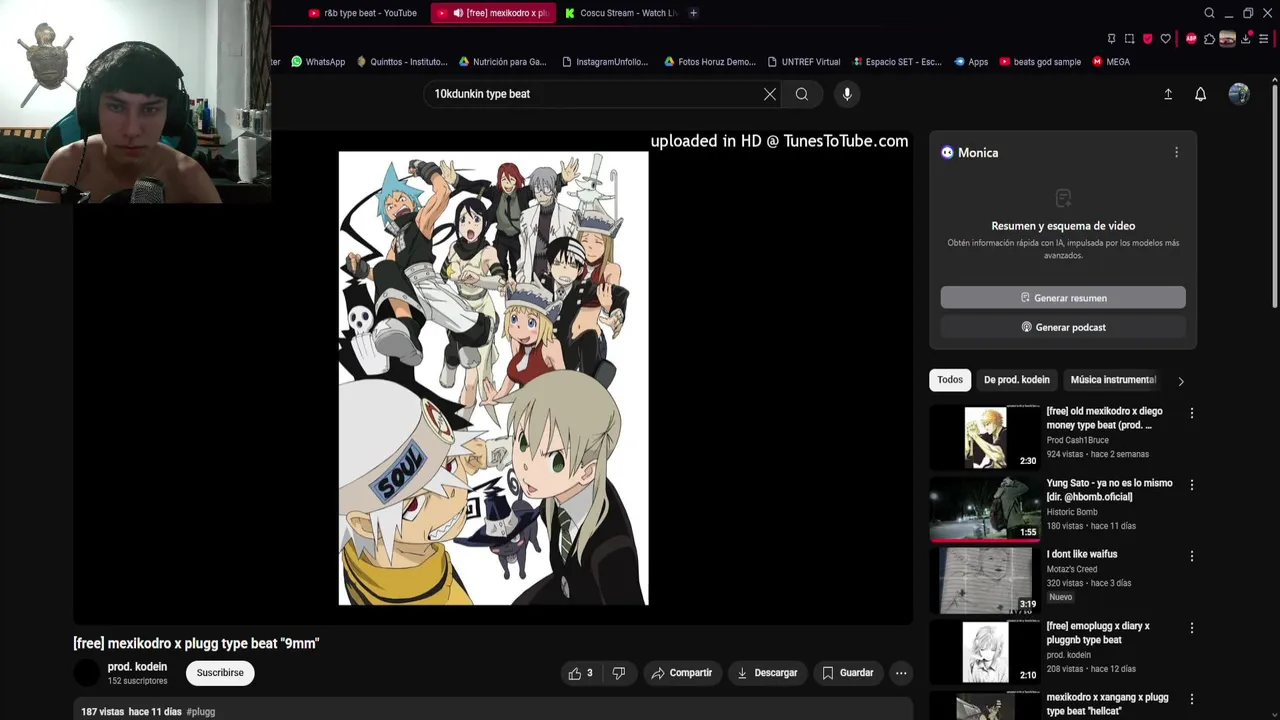The width and height of the screenshot is (1280, 720).
Task: Select the Todos filter chip
Action: pos(950,380)
